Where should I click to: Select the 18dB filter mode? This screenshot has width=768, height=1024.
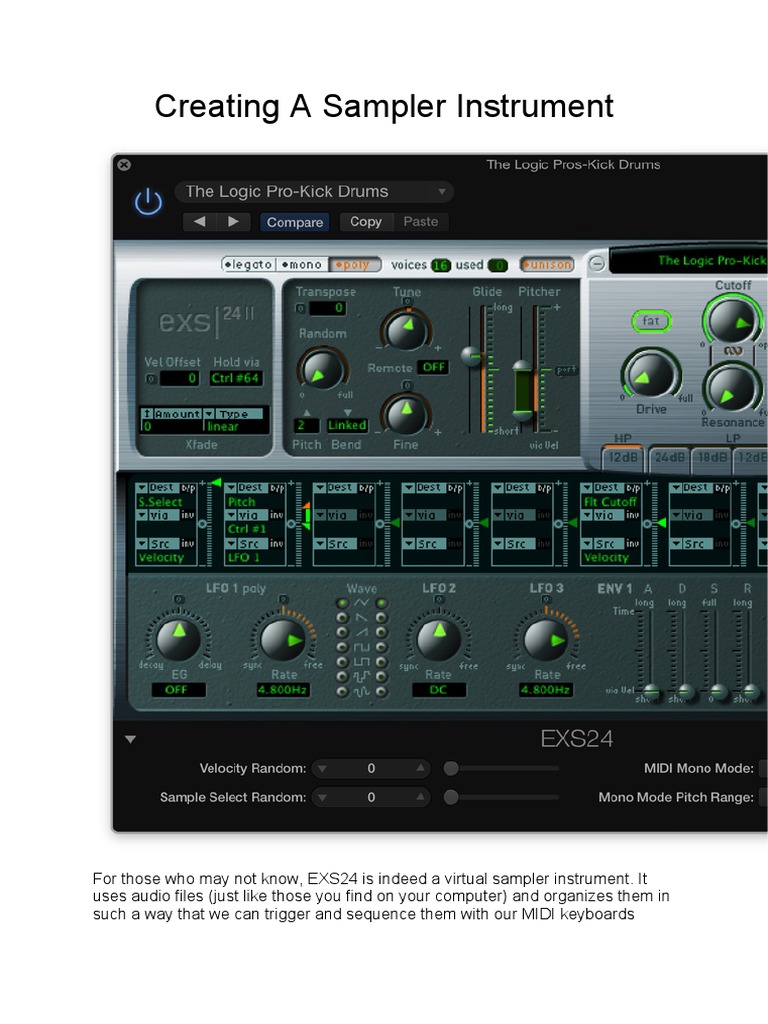[712, 458]
